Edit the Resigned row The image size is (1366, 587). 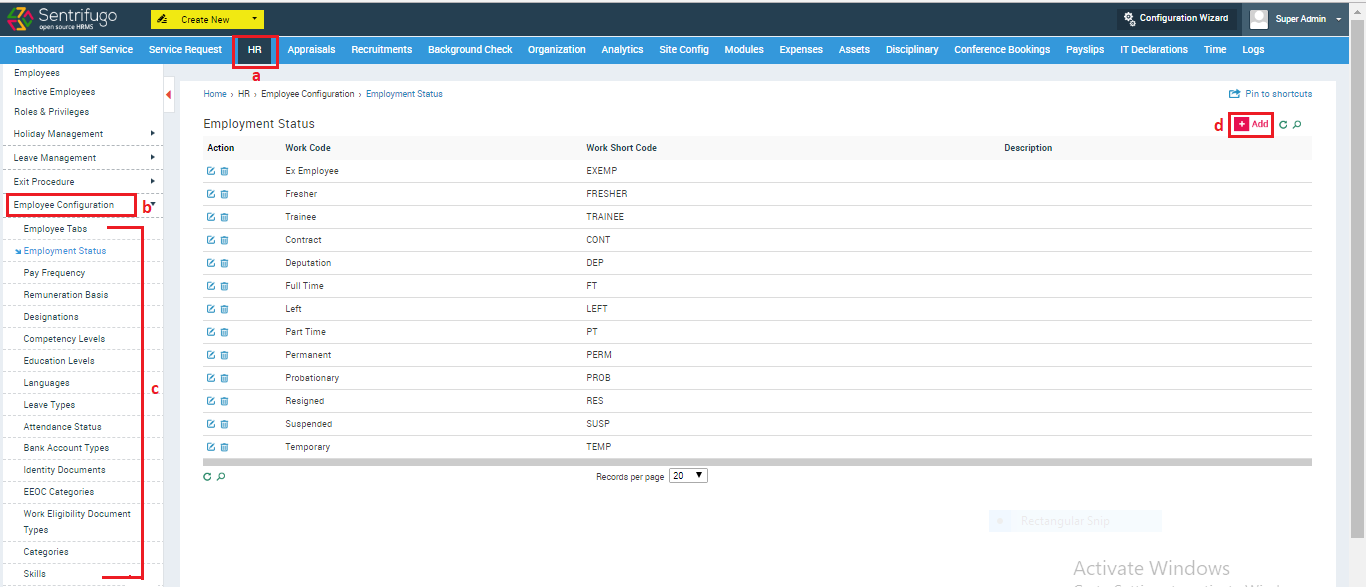pos(211,401)
